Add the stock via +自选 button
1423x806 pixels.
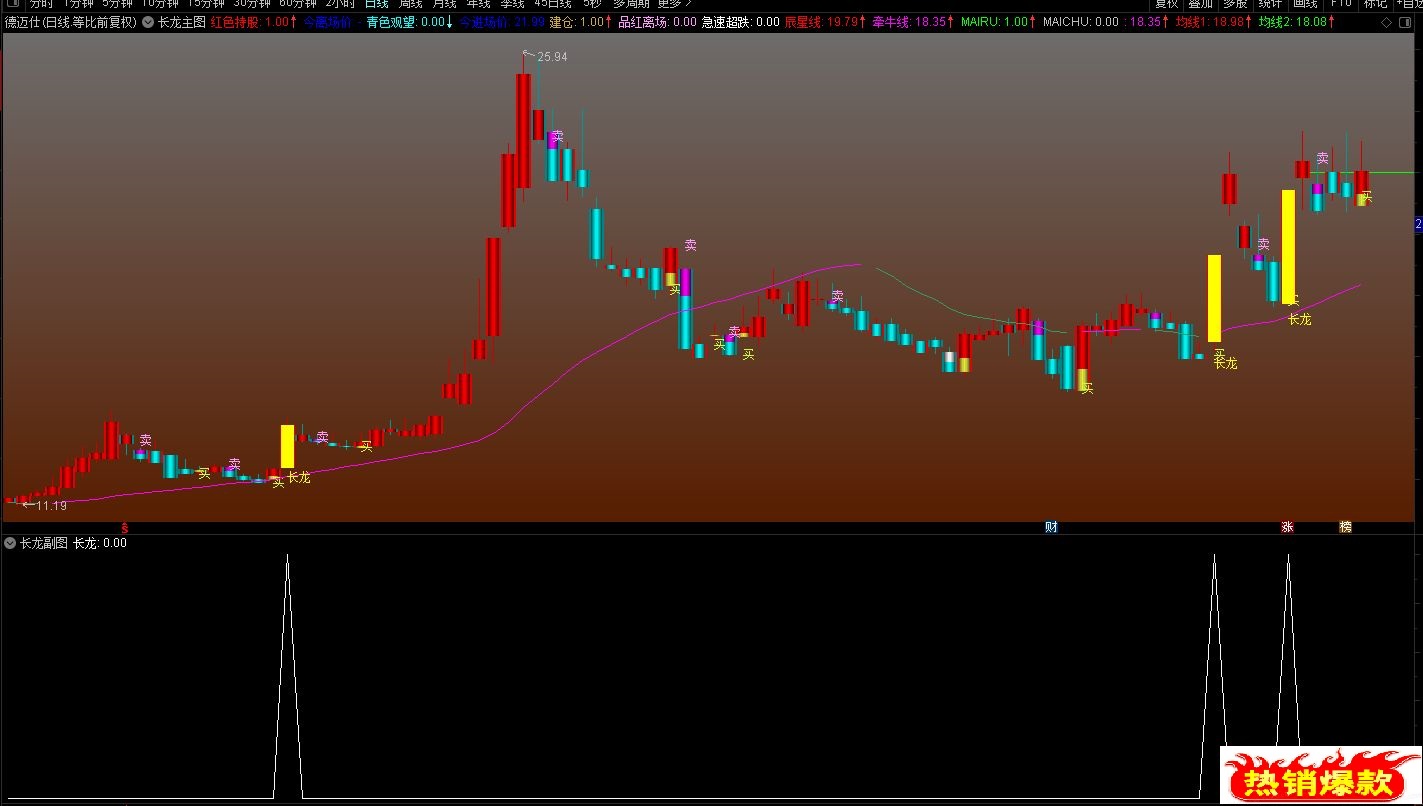tap(1410, 4)
